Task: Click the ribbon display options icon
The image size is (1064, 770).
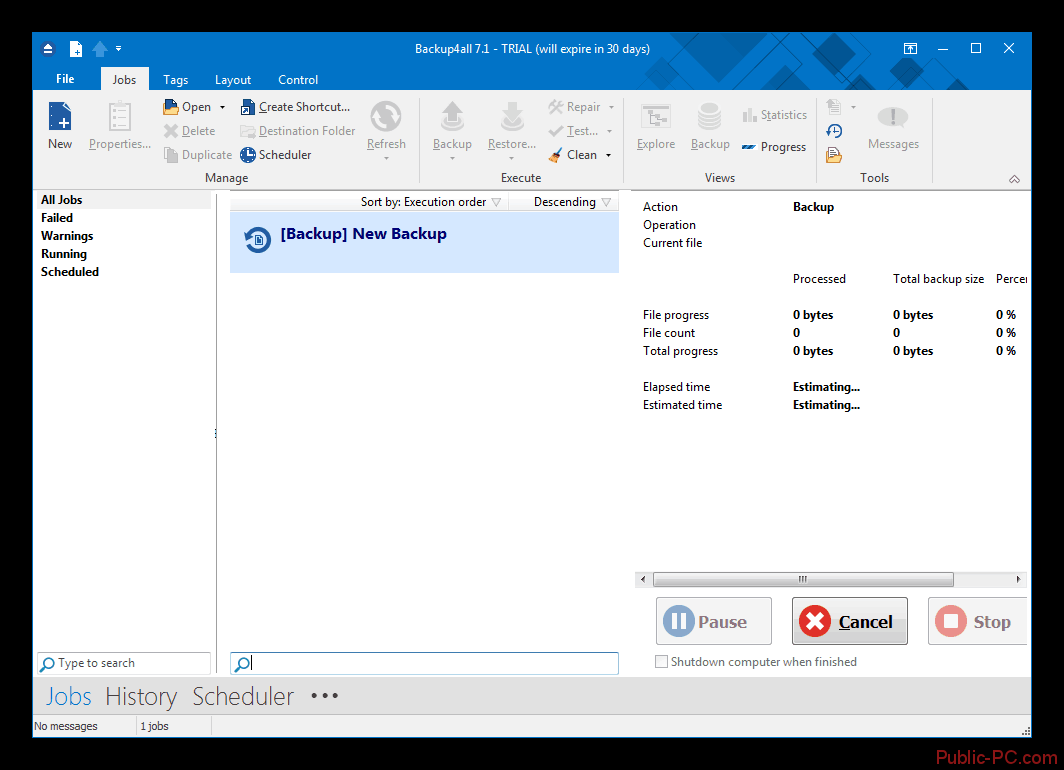Action: pos(910,49)
